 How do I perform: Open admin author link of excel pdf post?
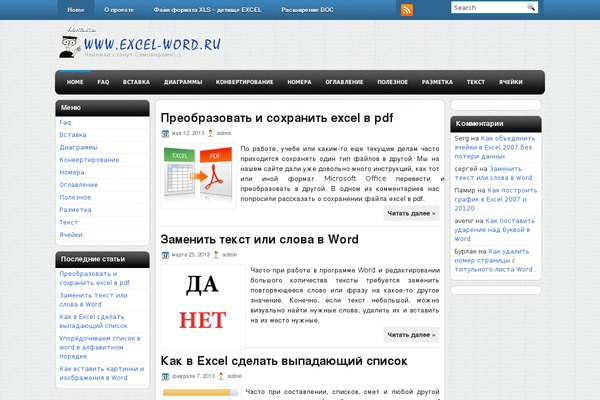pos(224,133)
